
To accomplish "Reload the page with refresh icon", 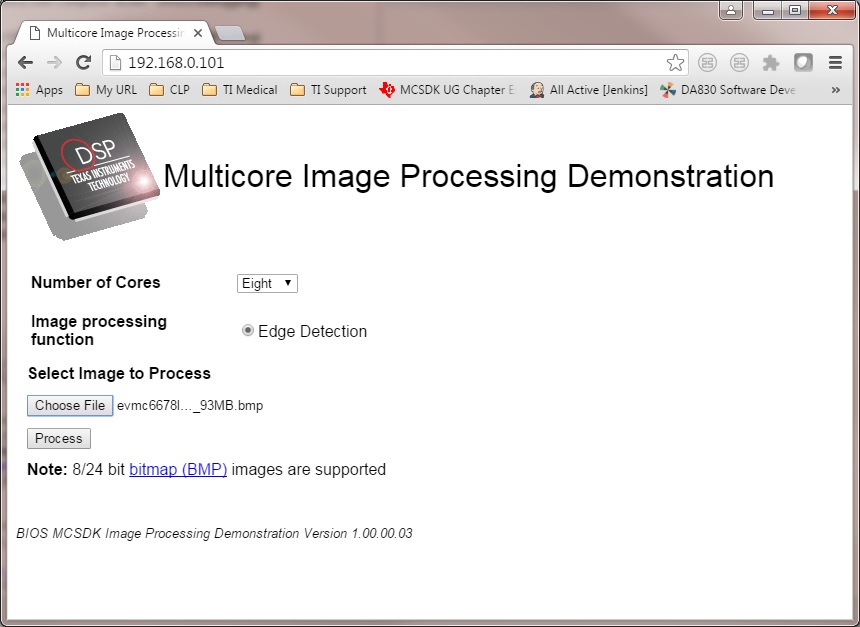I will click(x=84, y=63).
